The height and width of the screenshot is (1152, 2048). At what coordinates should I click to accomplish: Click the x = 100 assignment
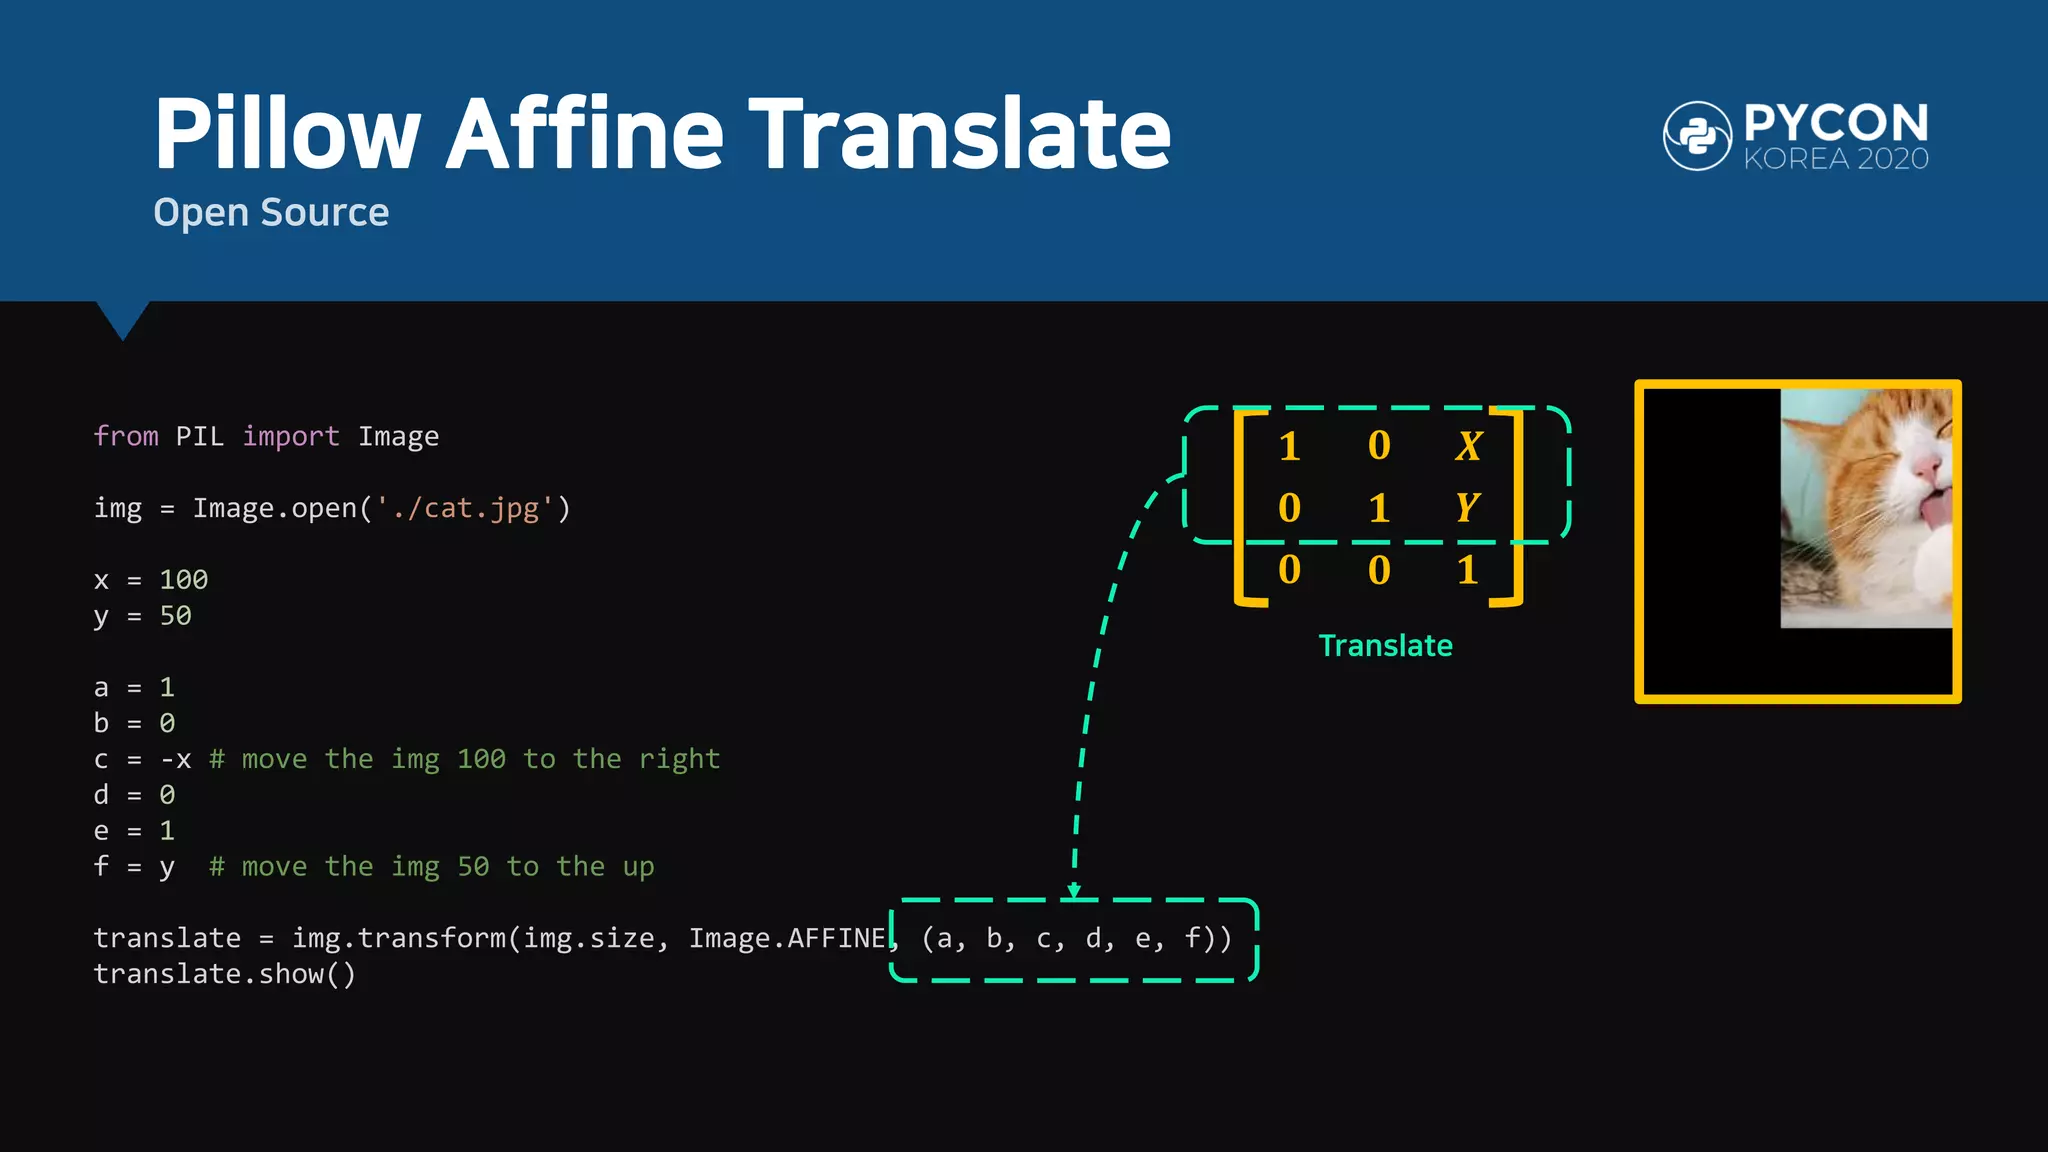tap(151, 580)
